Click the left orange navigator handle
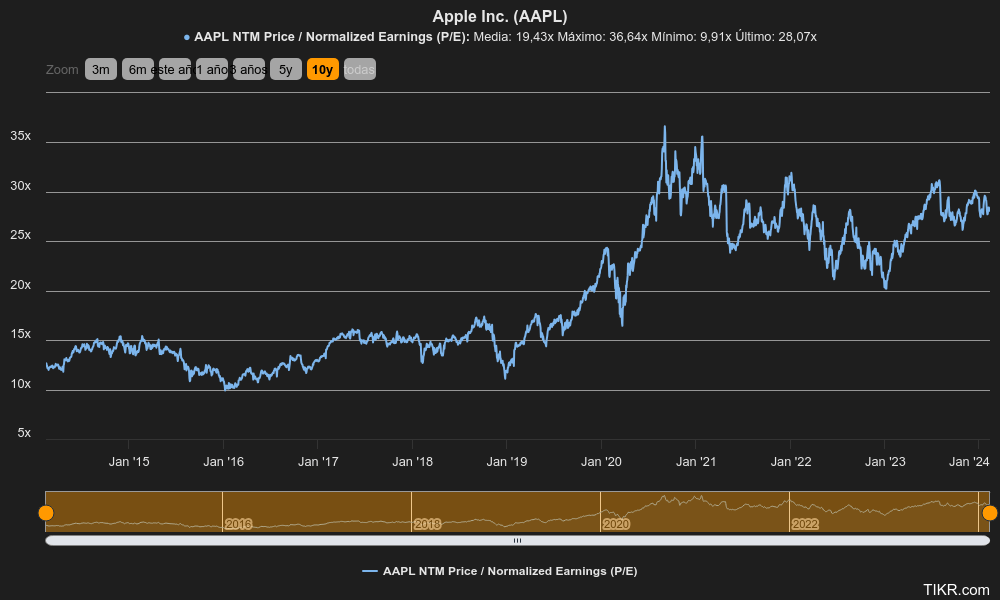 (46, 513)
